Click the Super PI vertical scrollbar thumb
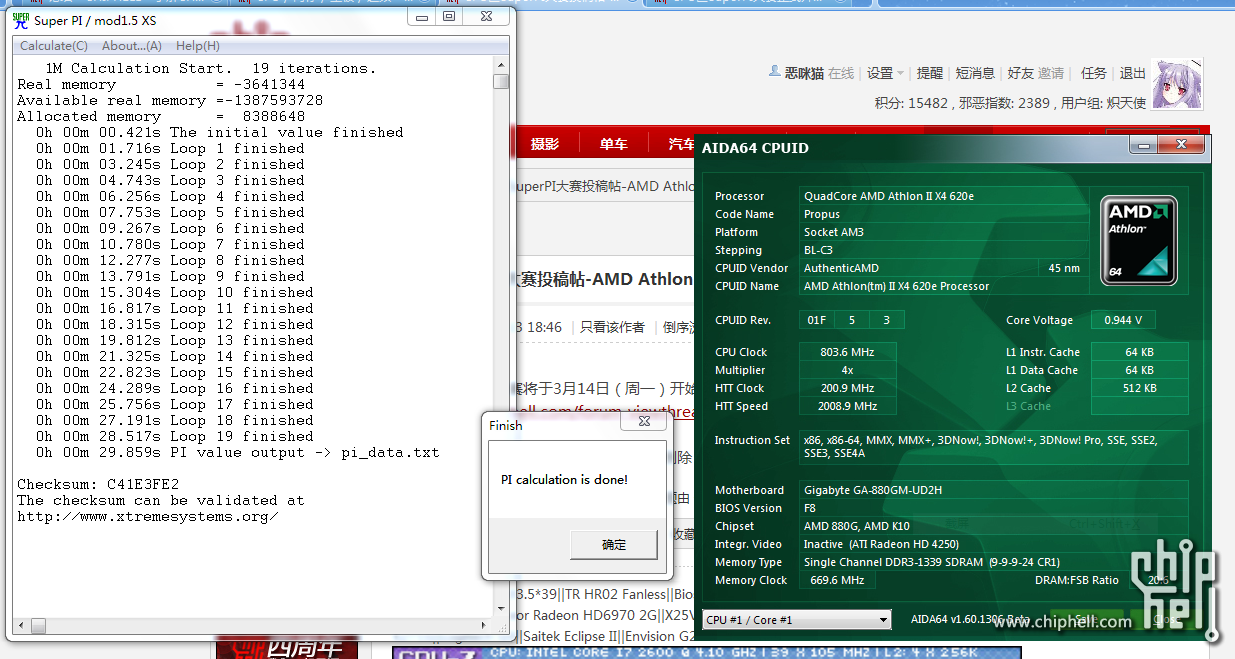Screen dimensions: 1235x659 coord(501,82)
